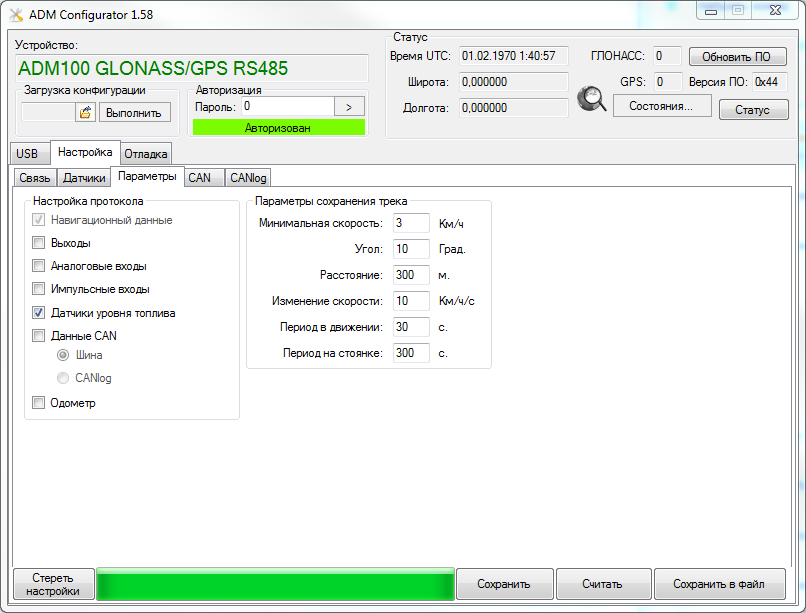
Task: Toggle the Выходы checkbox
Action: [39, 243]
